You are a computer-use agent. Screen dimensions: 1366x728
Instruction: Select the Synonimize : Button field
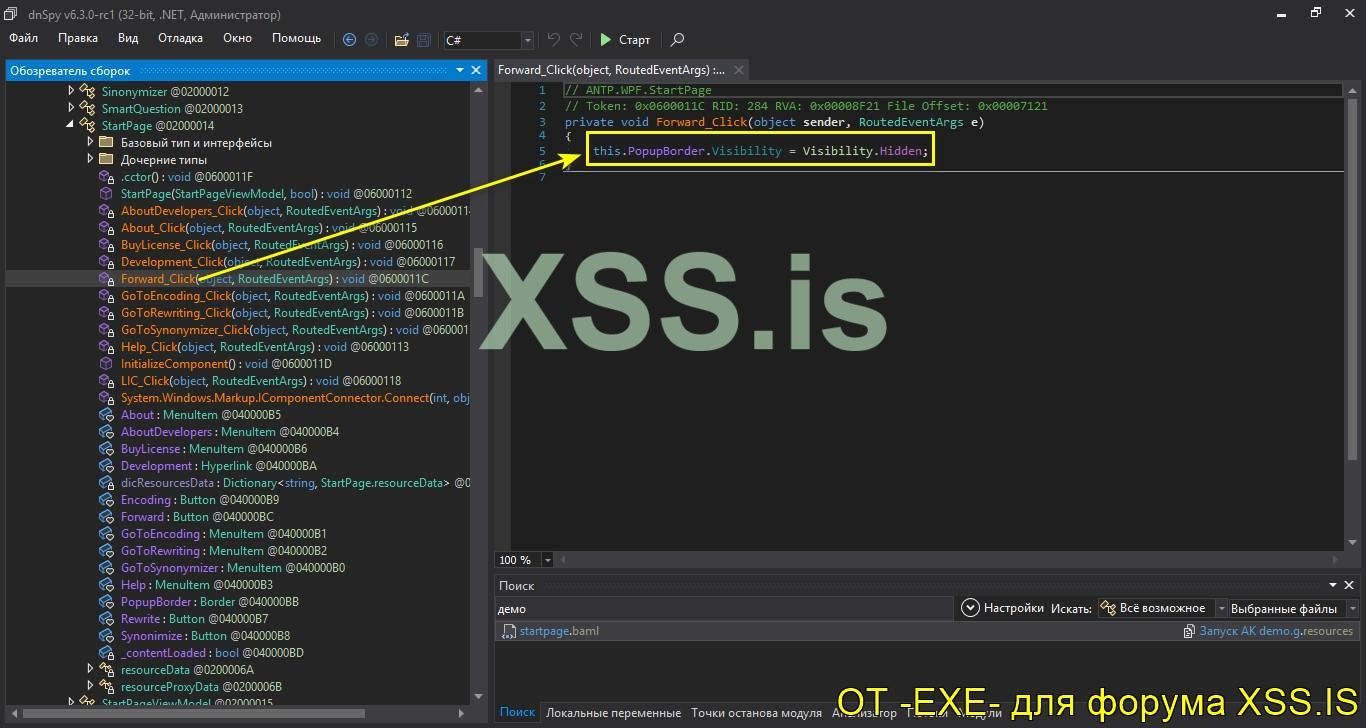pos(205,635)
